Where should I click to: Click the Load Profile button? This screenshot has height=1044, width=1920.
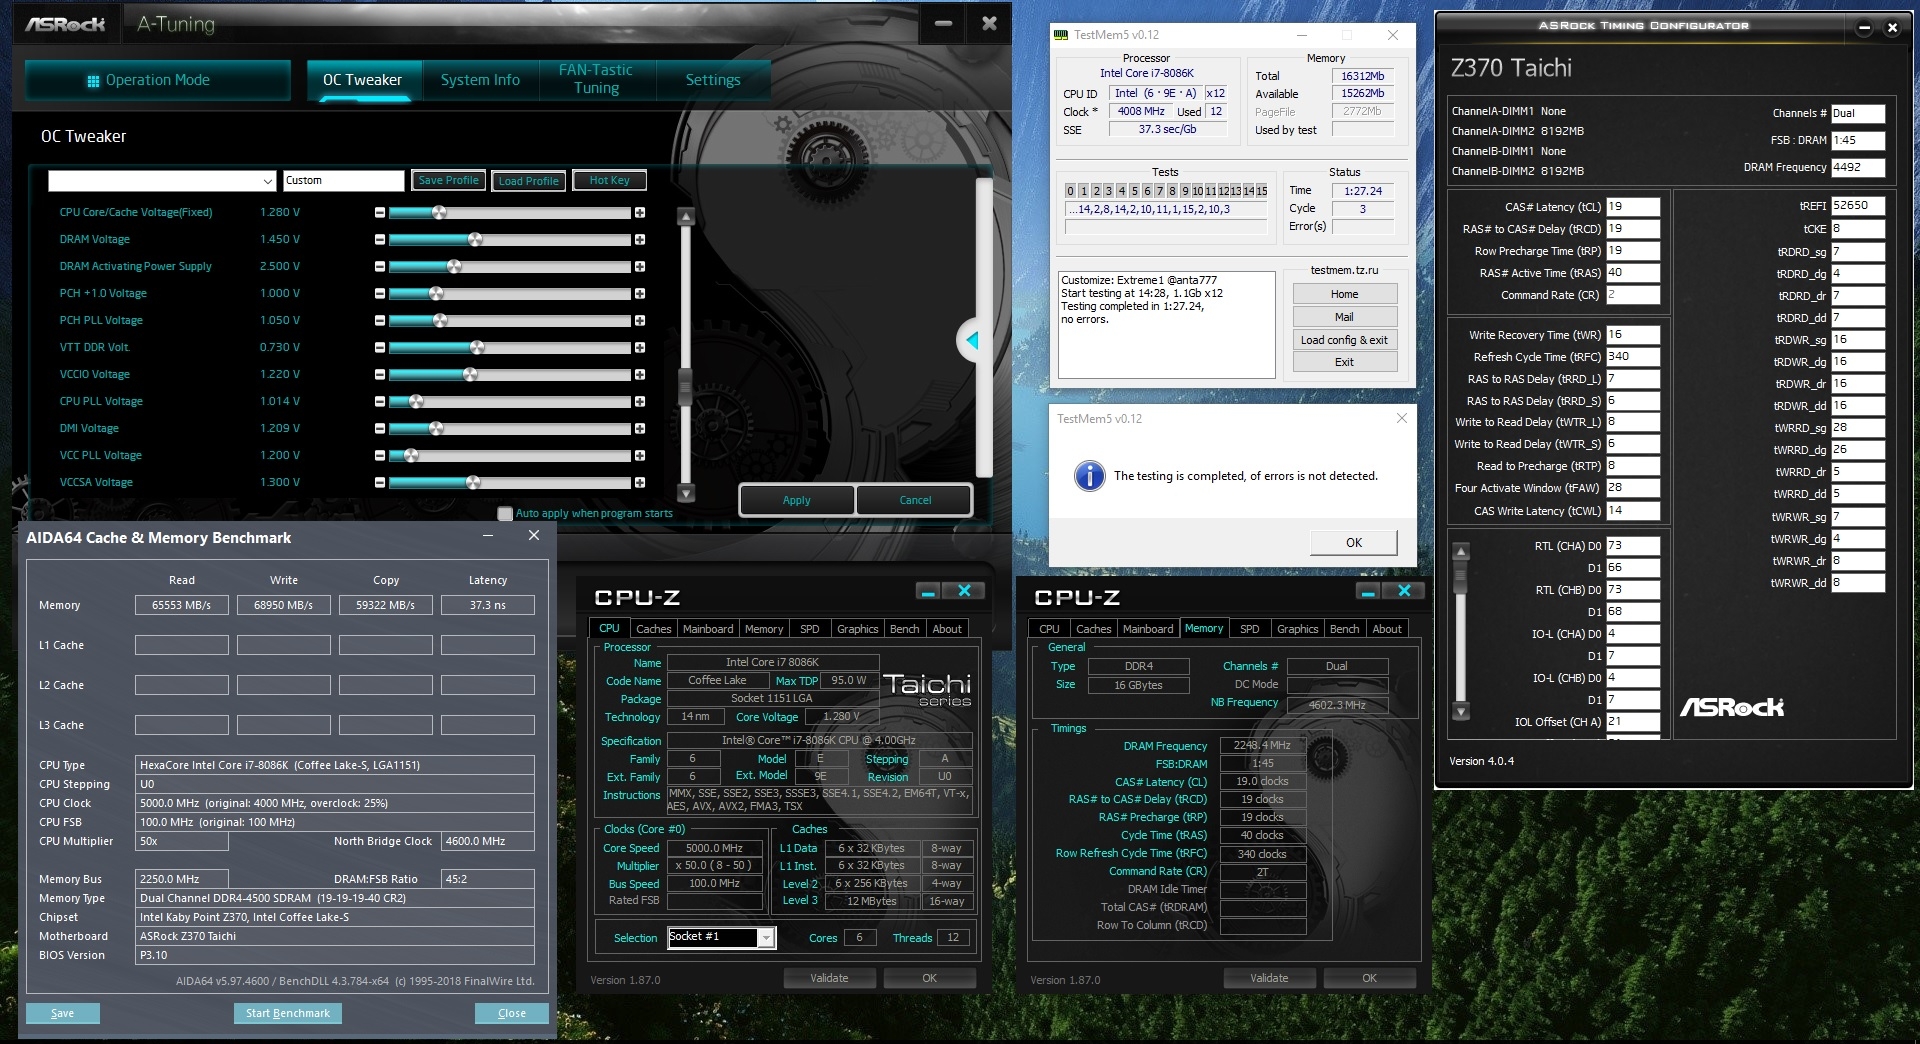pos(529,181)
